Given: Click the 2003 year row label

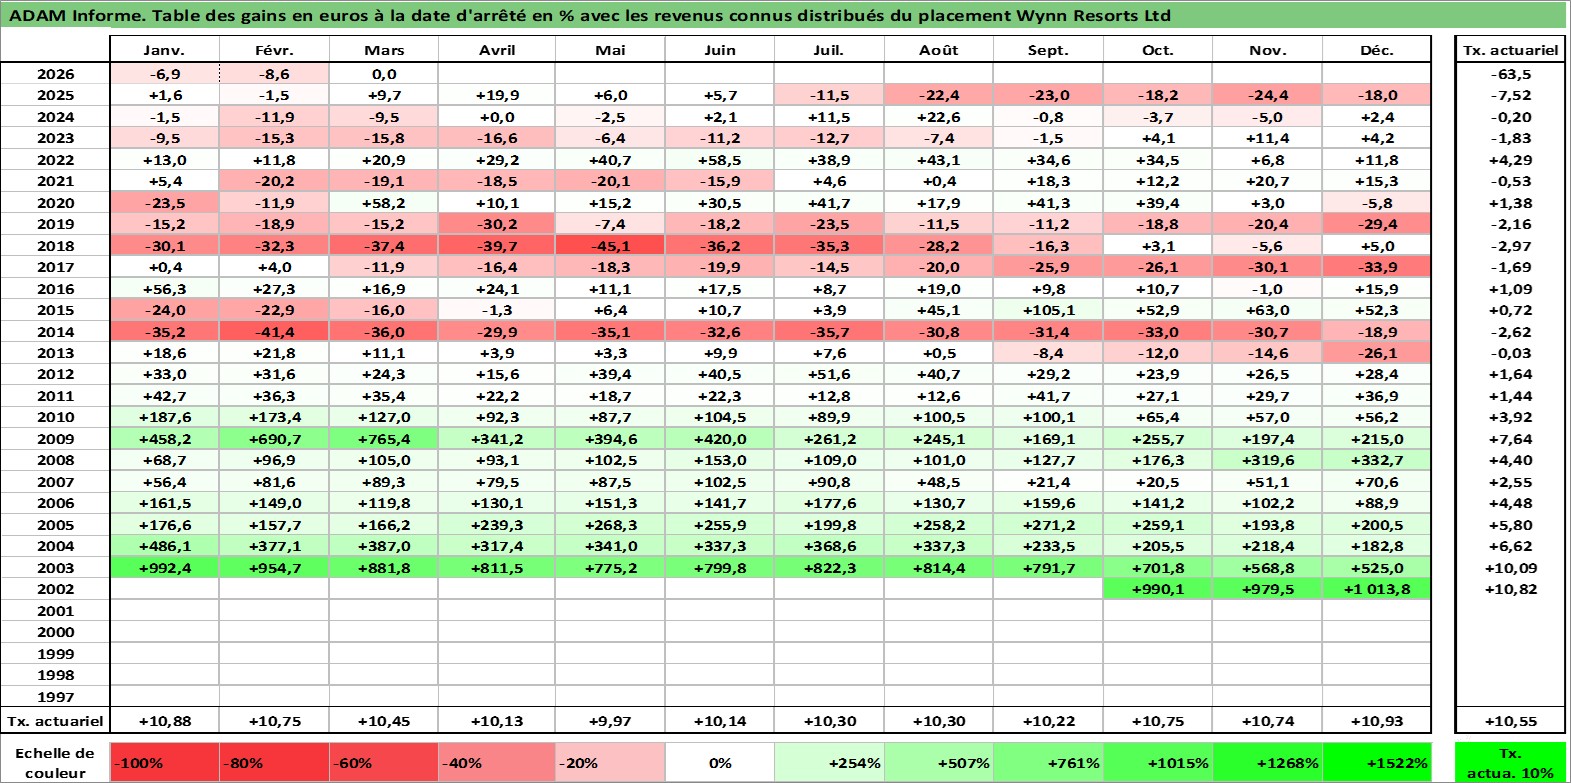Looking at the screenshot, I should pos(55,568).
